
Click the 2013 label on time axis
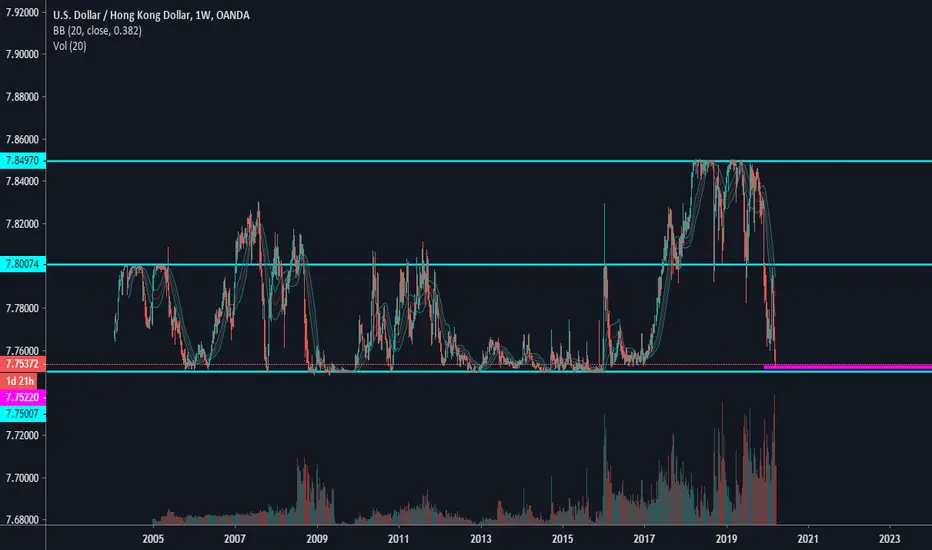(480, 539)
